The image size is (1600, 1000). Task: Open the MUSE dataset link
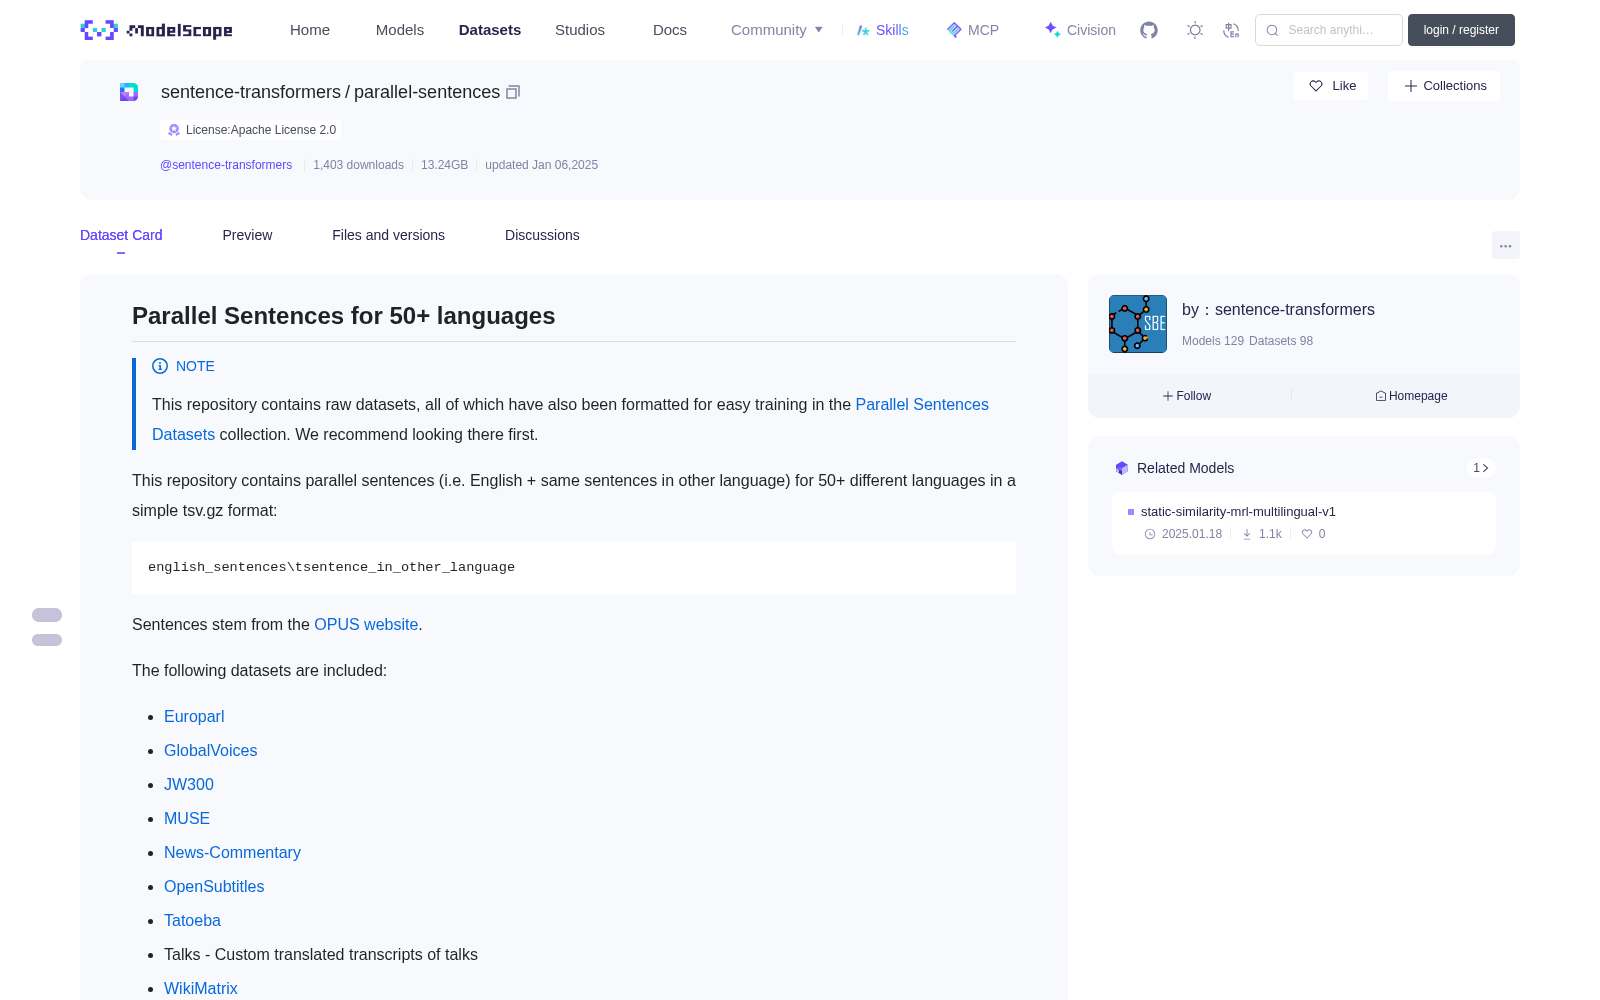pos(187,818)
